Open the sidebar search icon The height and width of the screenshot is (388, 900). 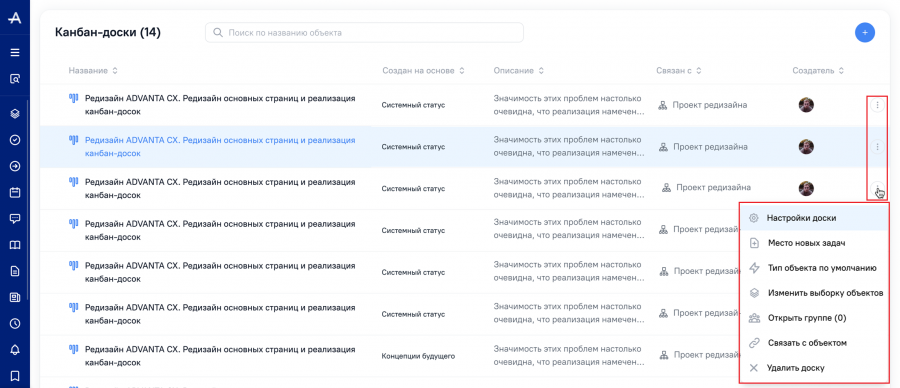click(x=15, y=79)
